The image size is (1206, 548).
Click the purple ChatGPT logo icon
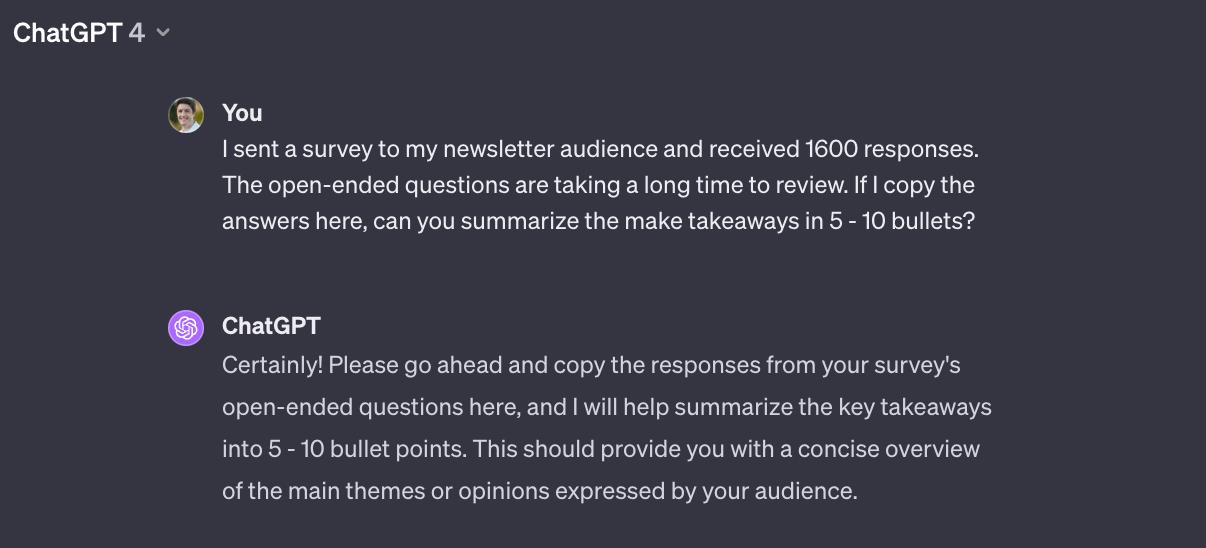pos(186,328)
